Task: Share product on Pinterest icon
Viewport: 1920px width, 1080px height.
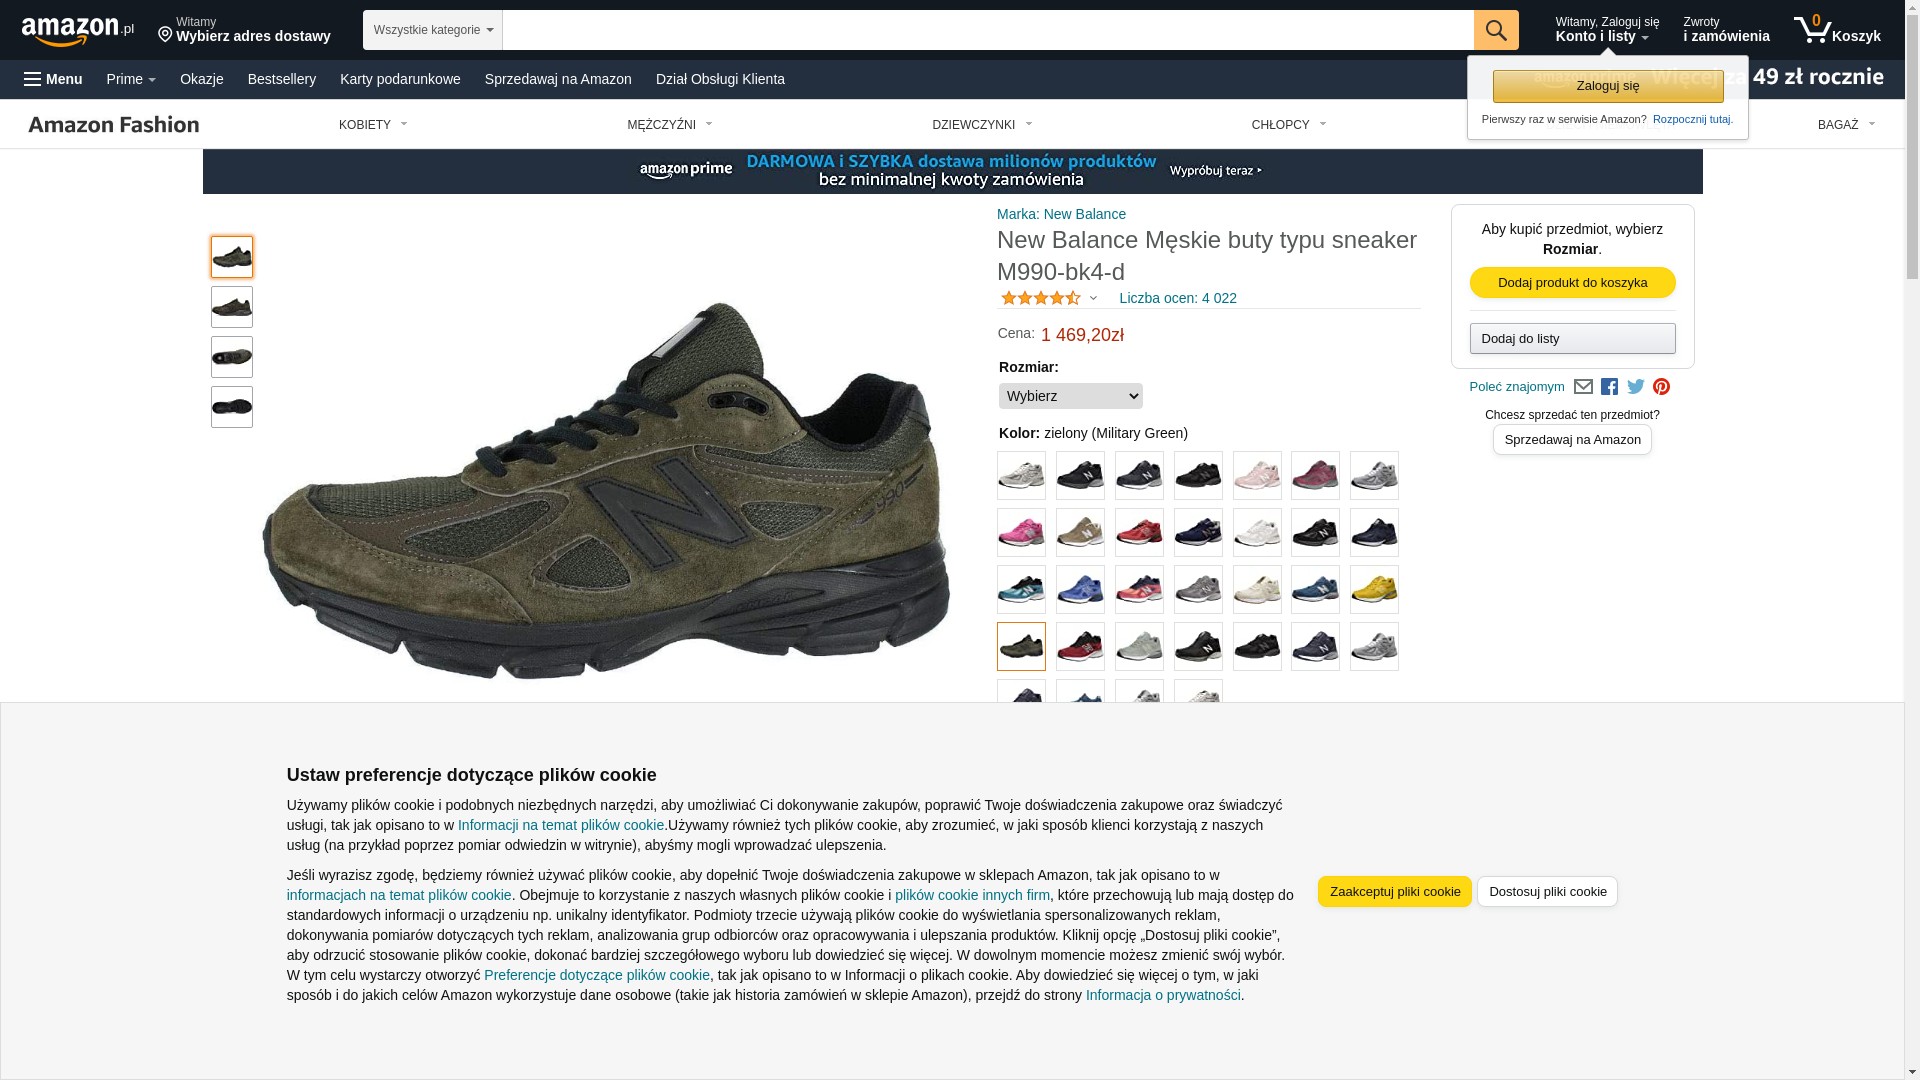Action: (x=1661, y=387)
